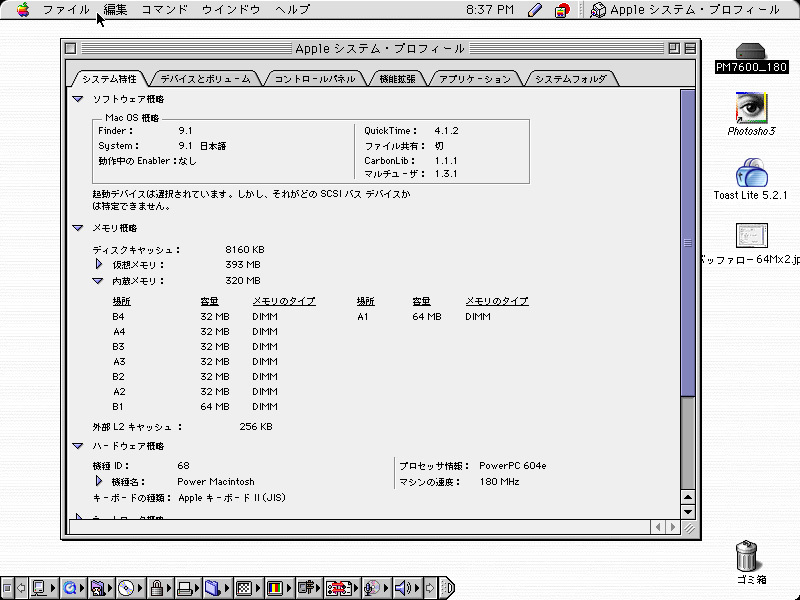The width and height of the screenshot is (800, 600).
Task: Select the バッファロー64Mx2 image file icon
Action: click(x=751, y=244)
